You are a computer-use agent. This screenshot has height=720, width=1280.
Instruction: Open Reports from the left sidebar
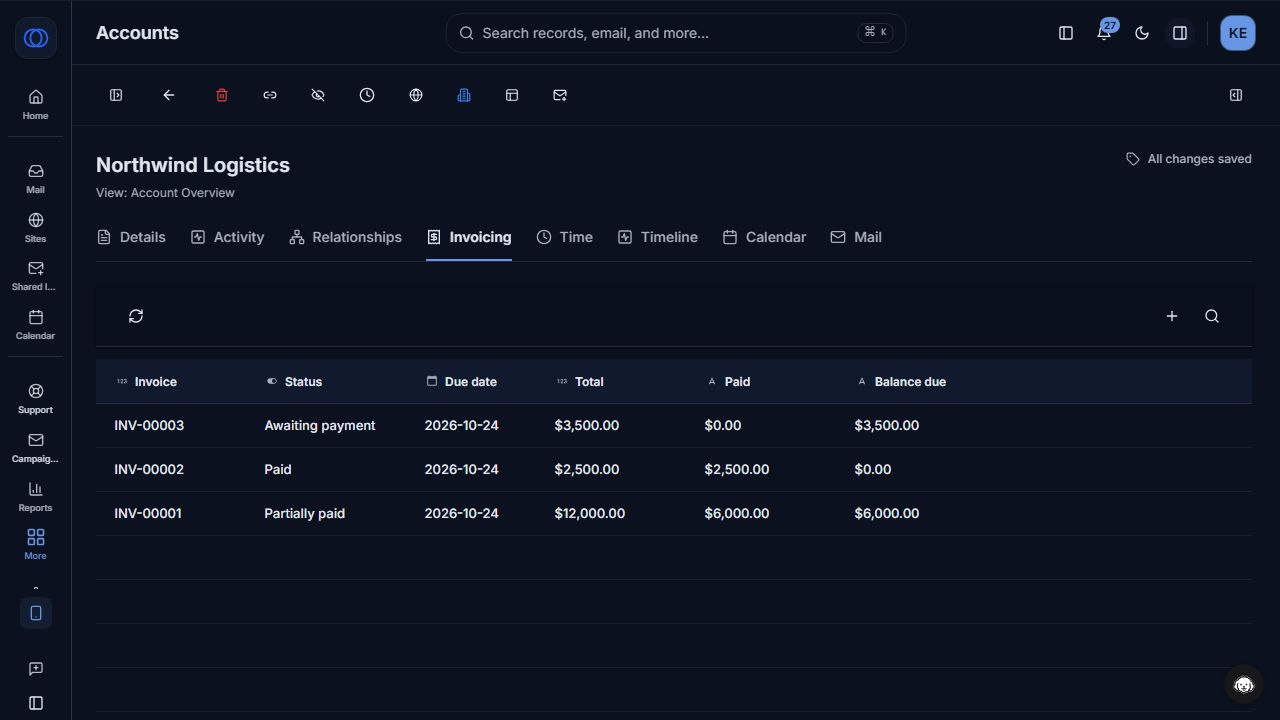[35, 496]
